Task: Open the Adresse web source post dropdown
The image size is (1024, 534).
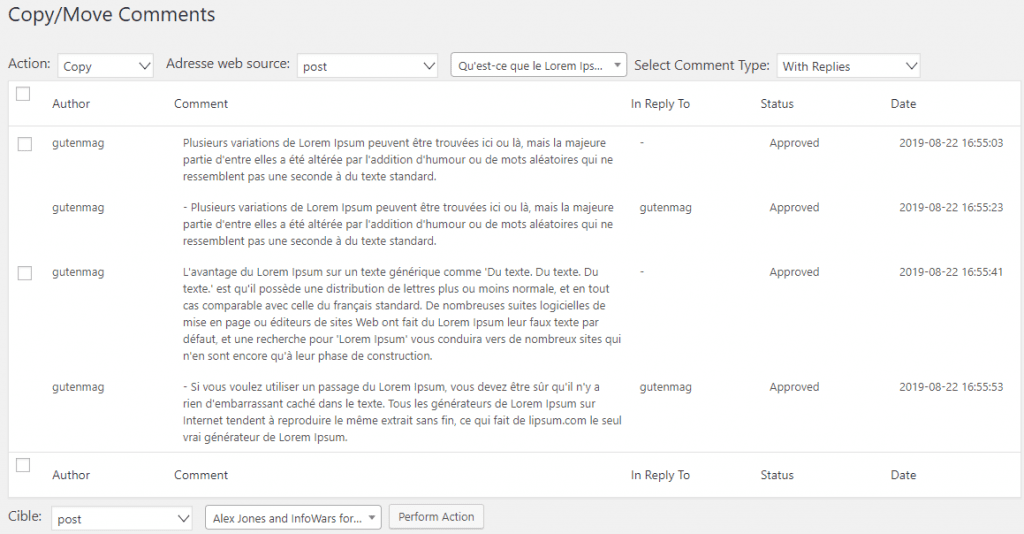Action: click(x=367, y=66)
